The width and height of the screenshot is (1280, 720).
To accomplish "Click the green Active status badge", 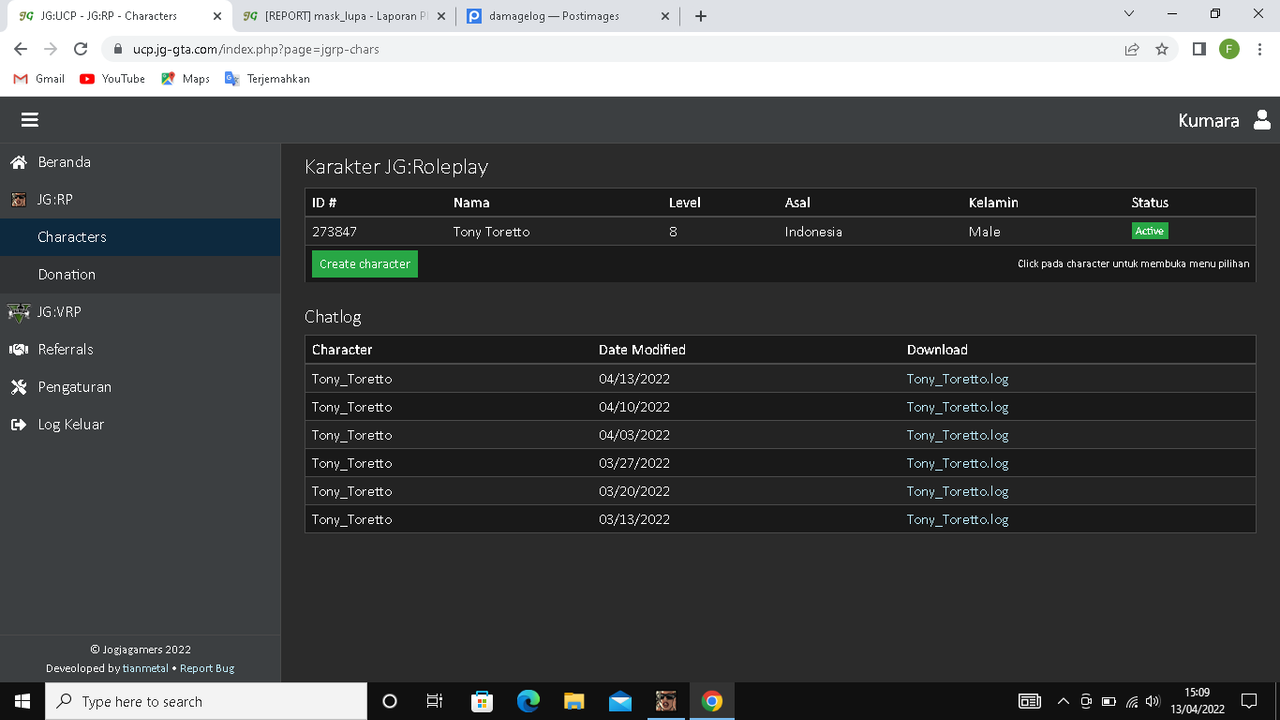I will coord(1150,231).
